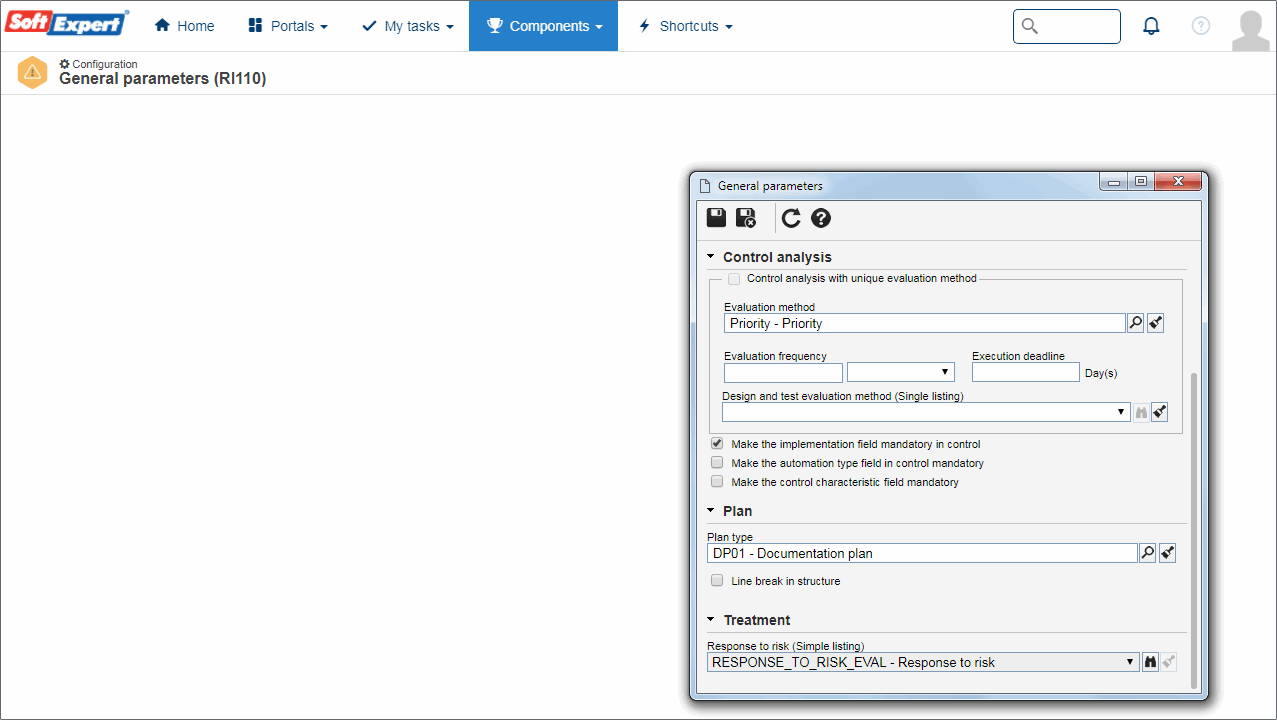Viewport: 1277px width, 720px height.
Task: Toggle Control analysis with unique evaluation method
Action: pos(734,279)
